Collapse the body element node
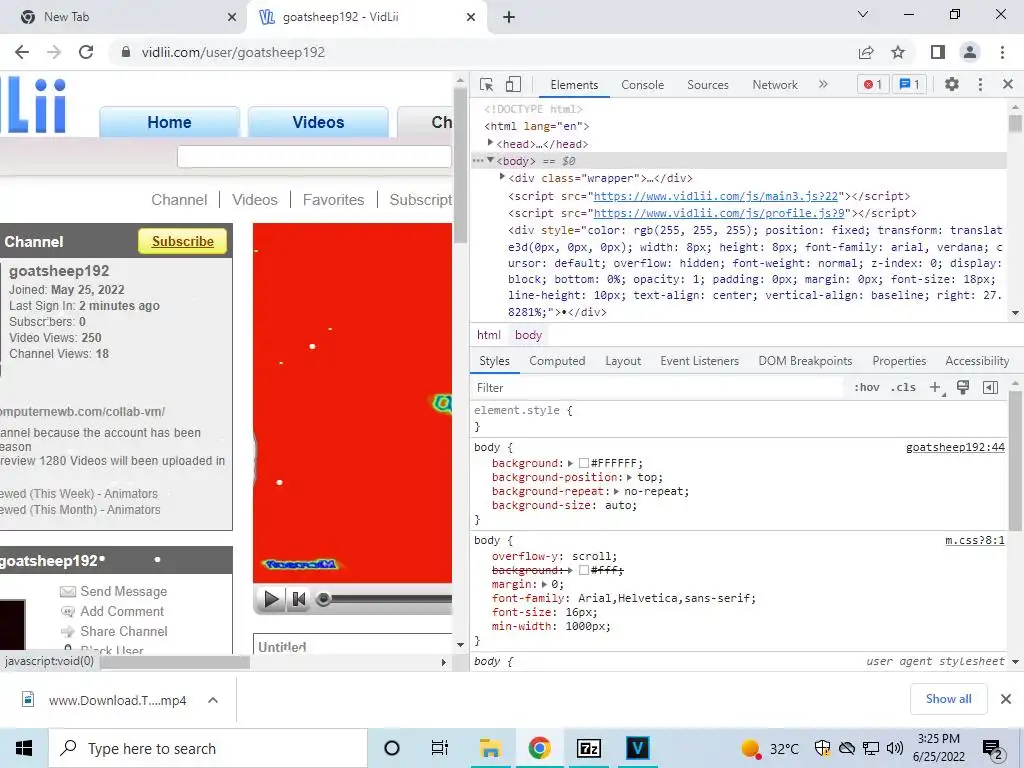Viewport: 1024px width, 768px height. tap(490, 160)
